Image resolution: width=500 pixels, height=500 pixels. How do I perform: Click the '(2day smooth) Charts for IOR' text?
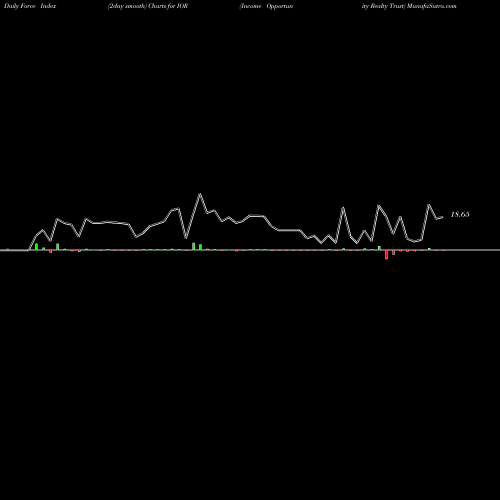(148, 6)
